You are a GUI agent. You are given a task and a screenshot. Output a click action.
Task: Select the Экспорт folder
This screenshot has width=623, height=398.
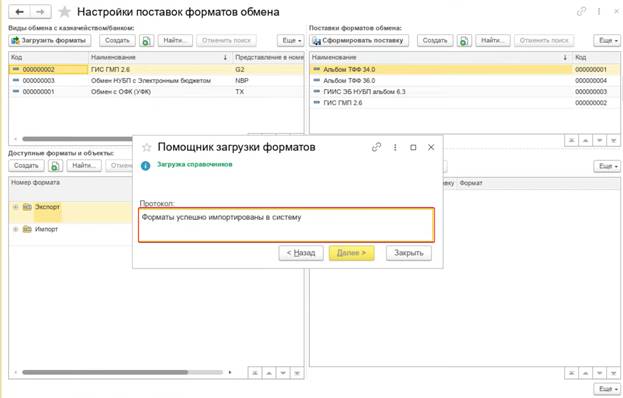pyautogui.click(x=41, y=207)
